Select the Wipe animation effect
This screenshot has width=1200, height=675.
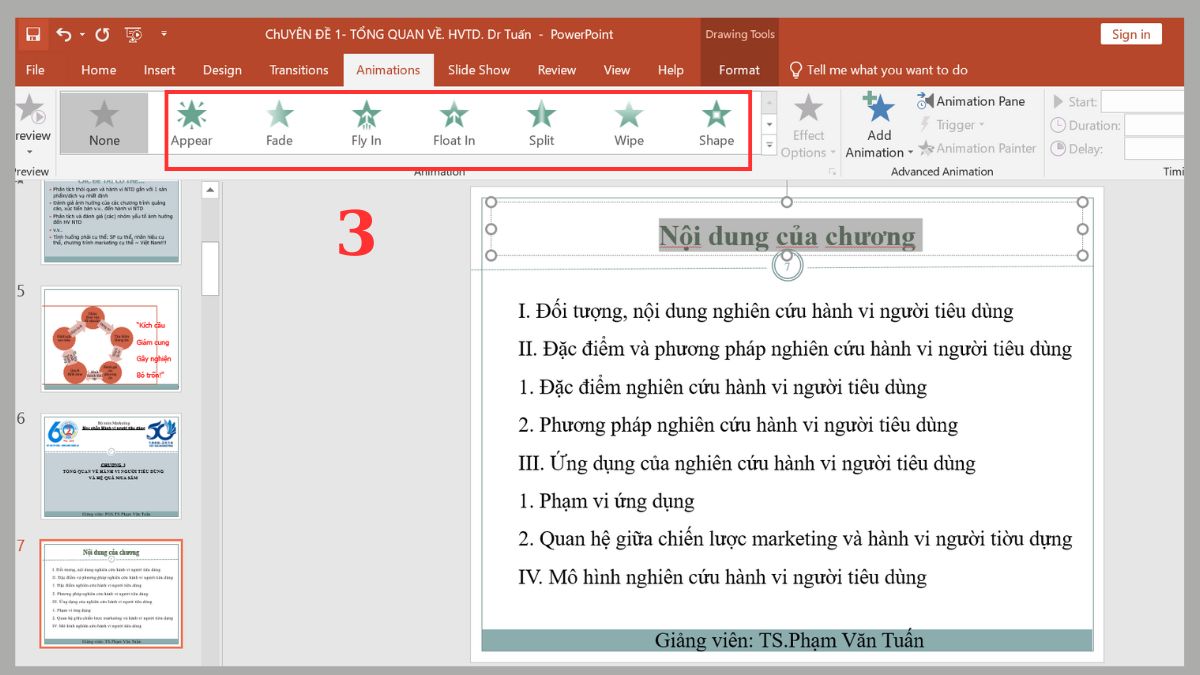pyautogui.click(x=628, y=120)
